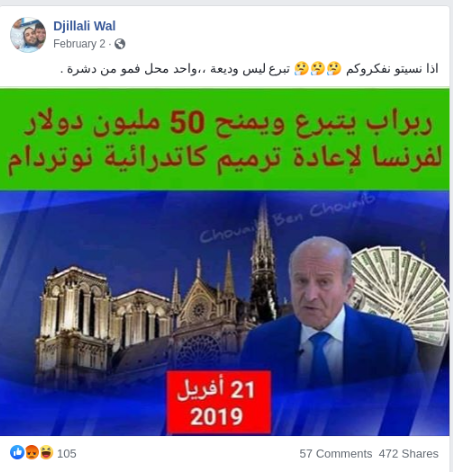Click the yellow Haha reaction icon

coord(46,453)
